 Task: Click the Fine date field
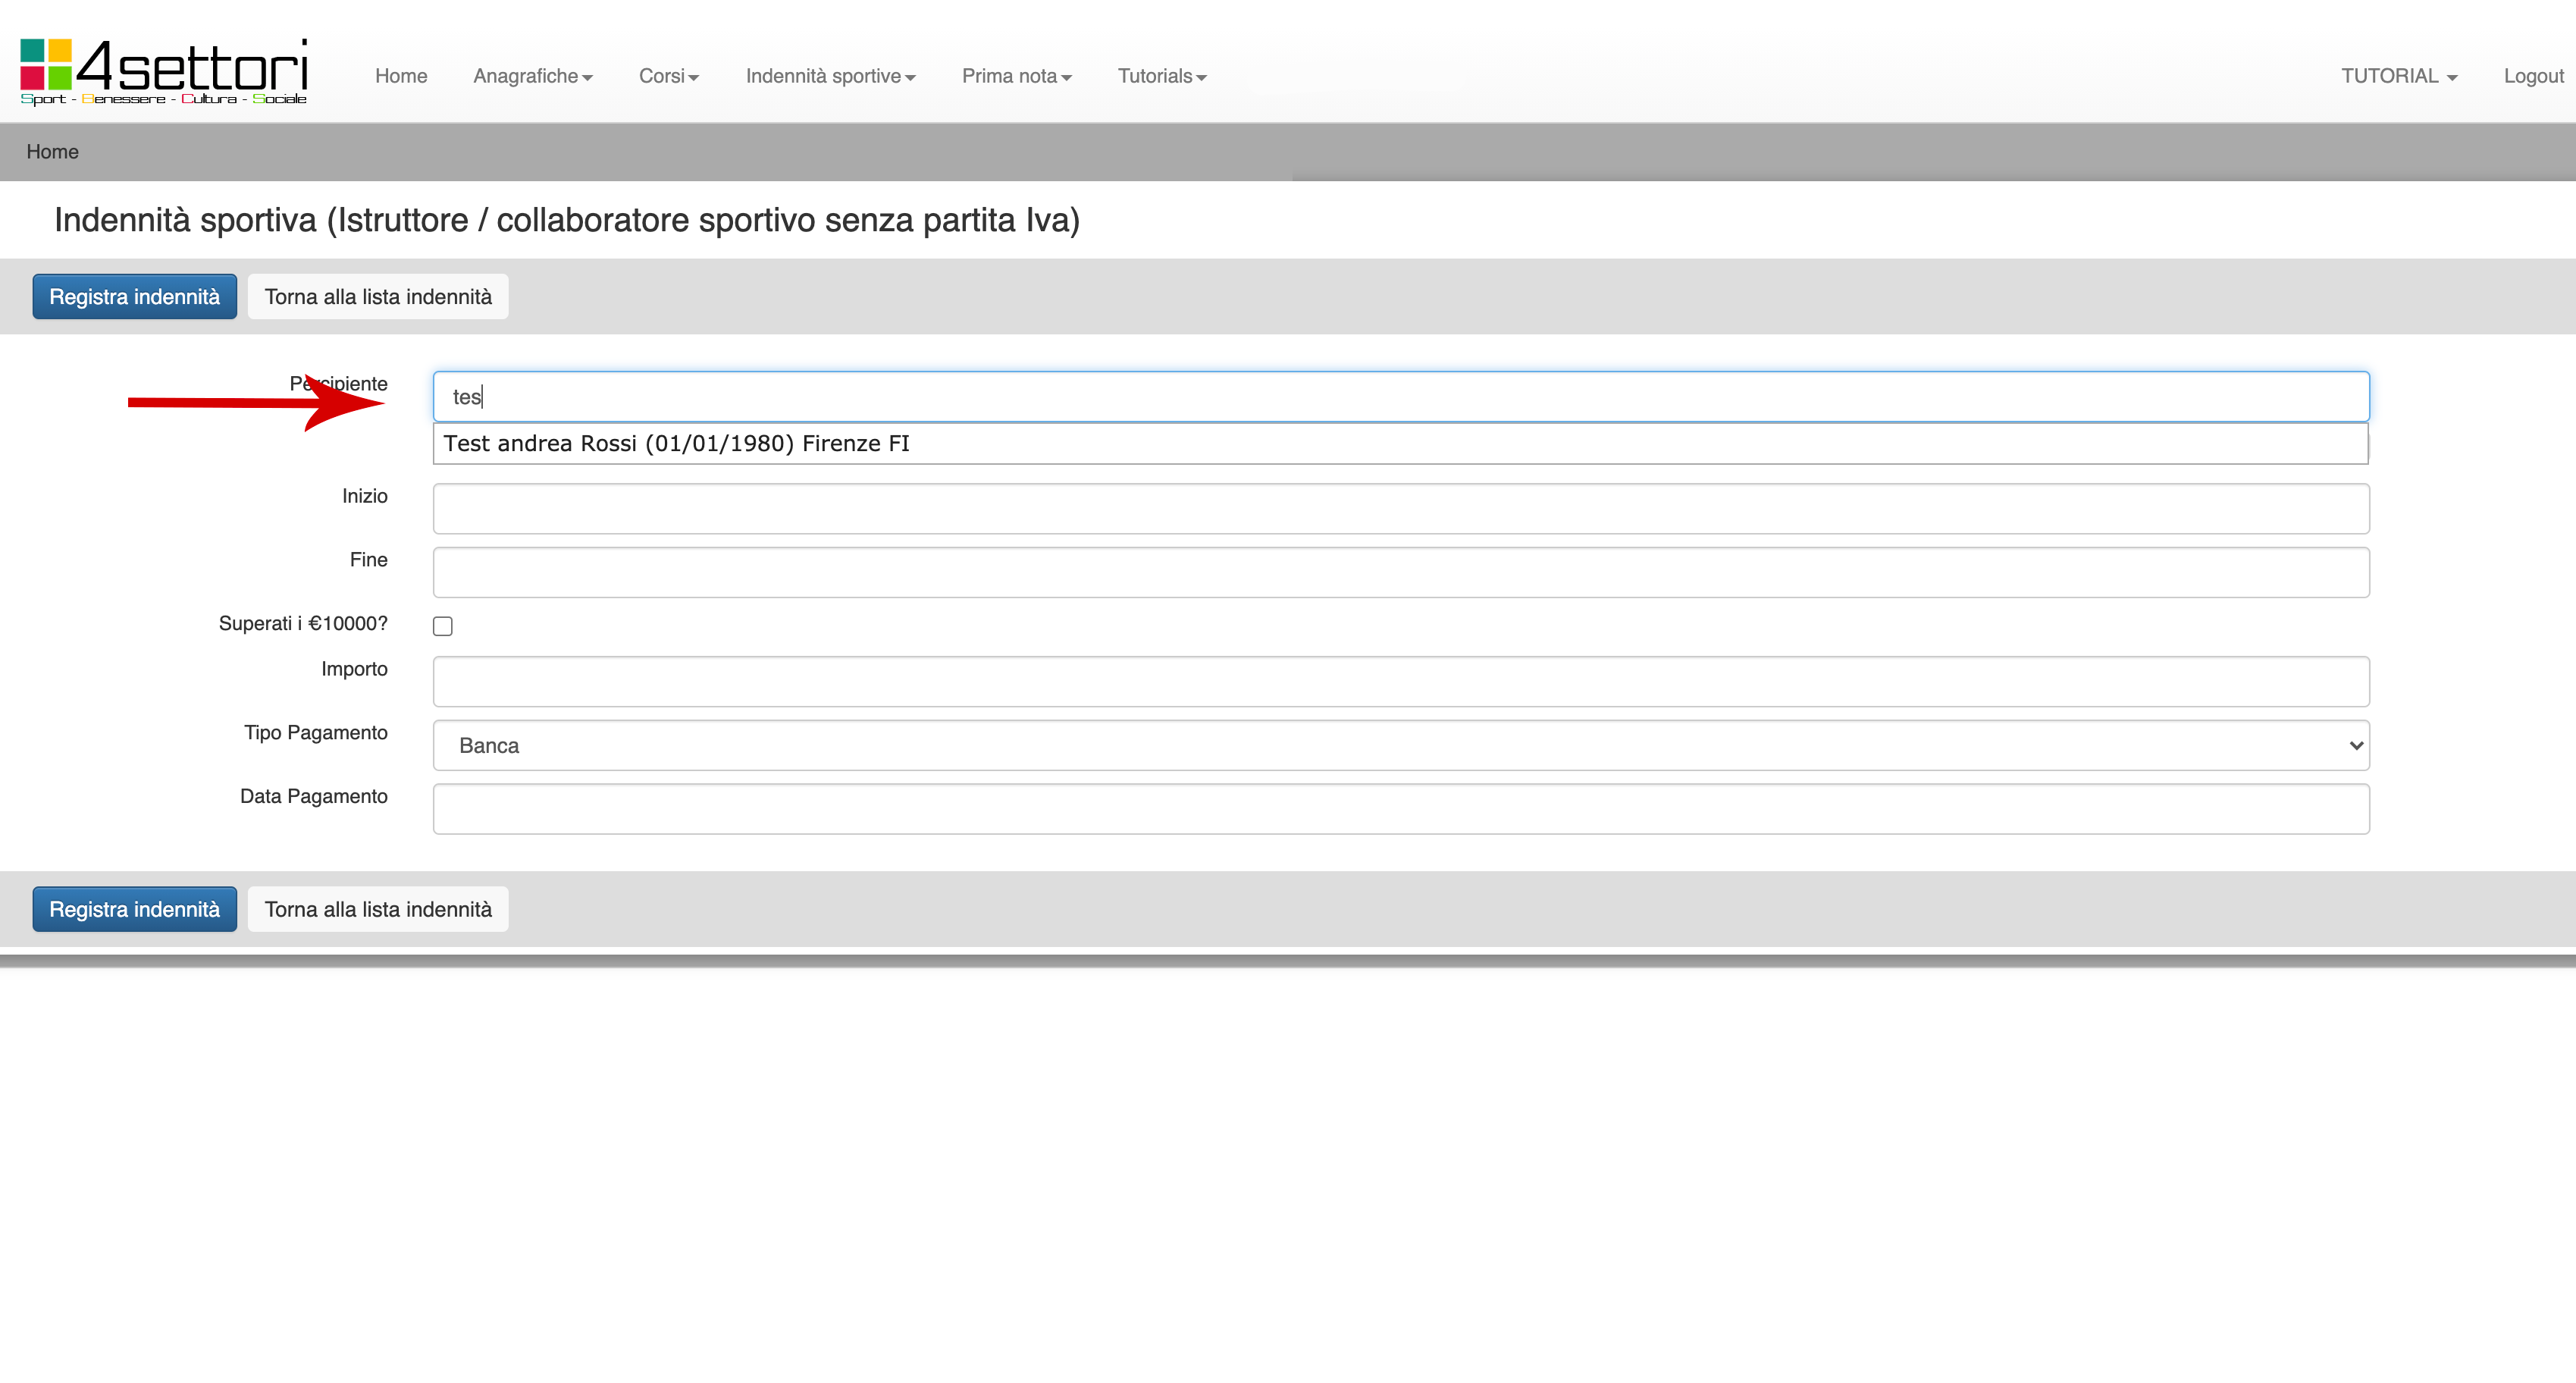tap(1400, 573)
